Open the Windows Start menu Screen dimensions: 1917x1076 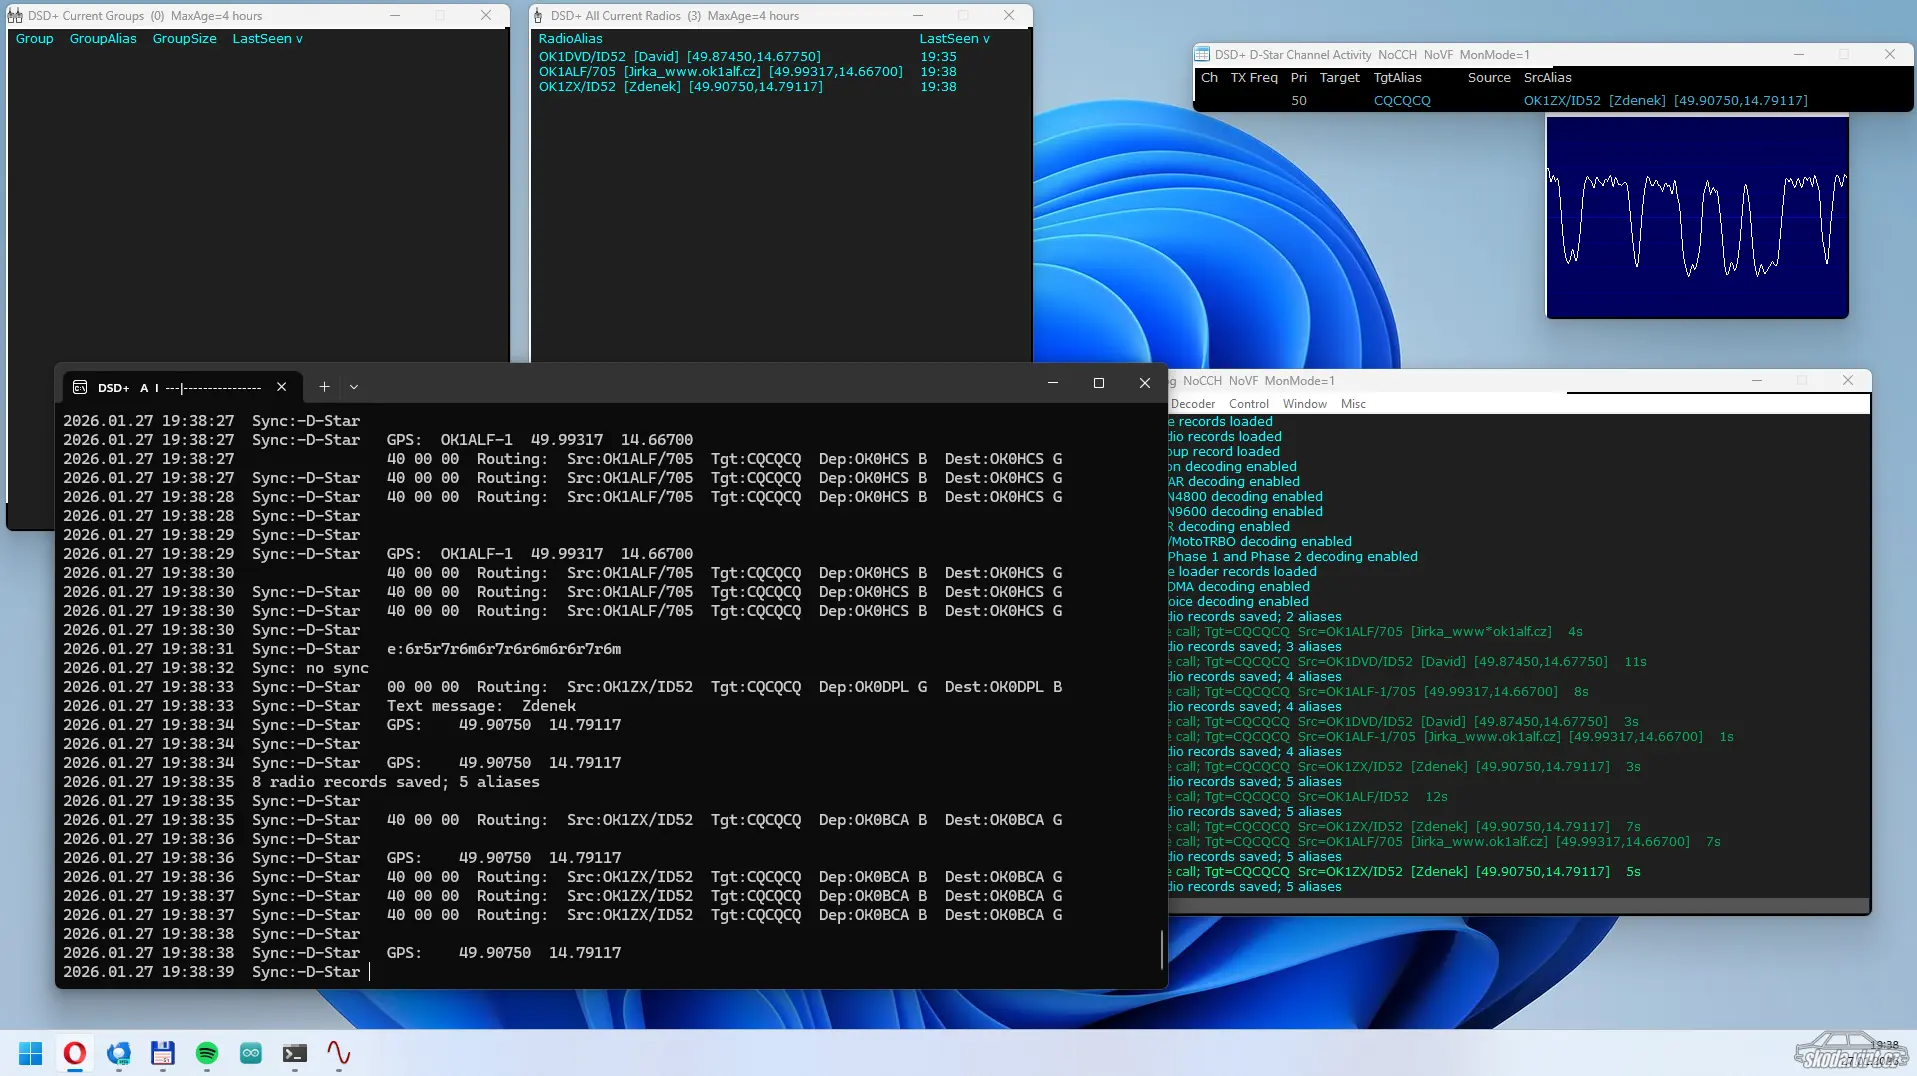[30, 1053]
